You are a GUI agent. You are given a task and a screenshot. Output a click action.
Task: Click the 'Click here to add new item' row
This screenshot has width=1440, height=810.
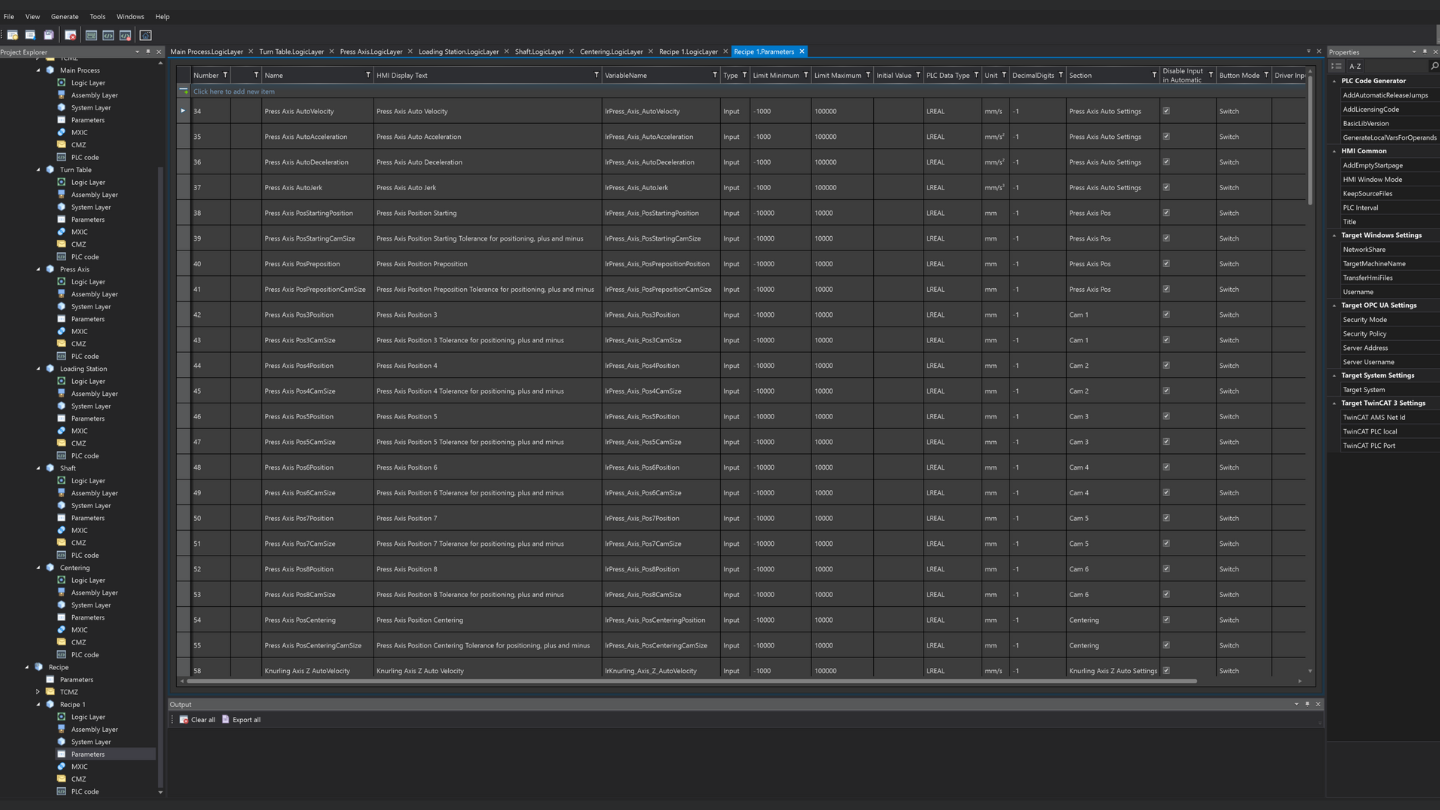click(234, 91)
